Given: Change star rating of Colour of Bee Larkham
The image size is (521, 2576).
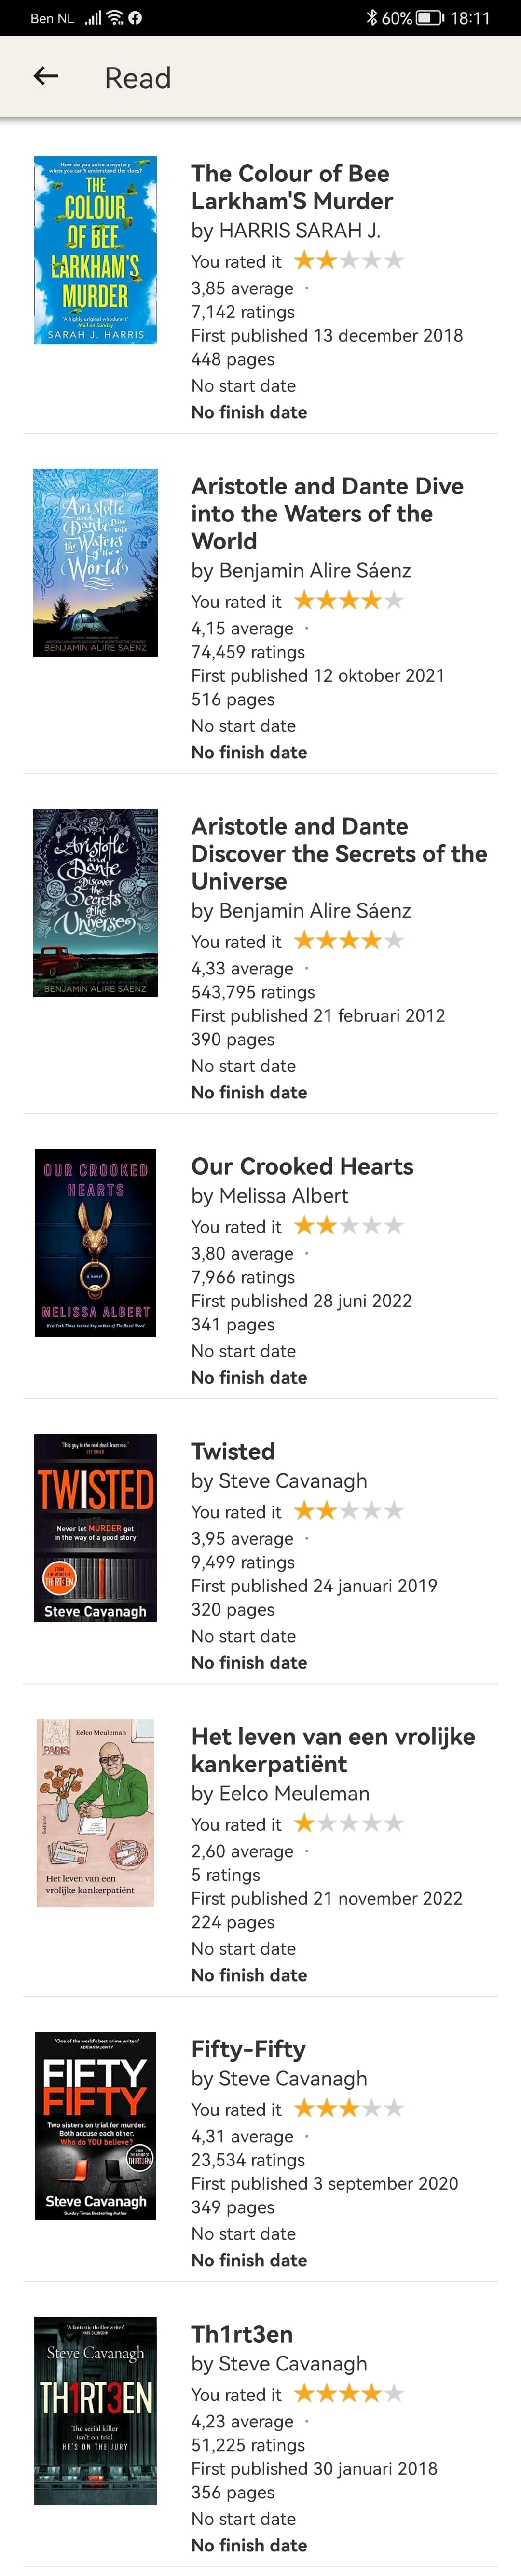Looking at the screenshot, I should point(348,261).
